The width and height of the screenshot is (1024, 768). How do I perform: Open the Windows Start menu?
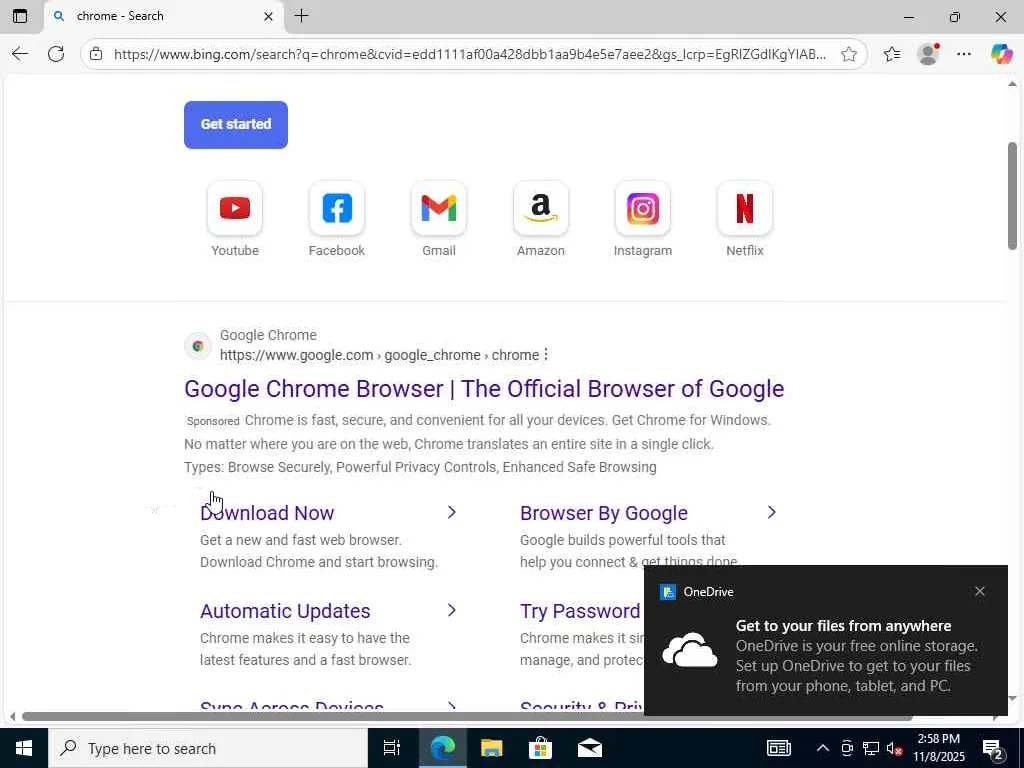pos(24,748)
